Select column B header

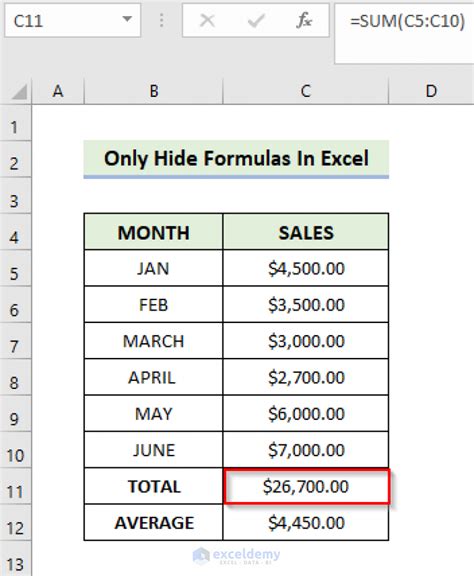tap(154, 91)
